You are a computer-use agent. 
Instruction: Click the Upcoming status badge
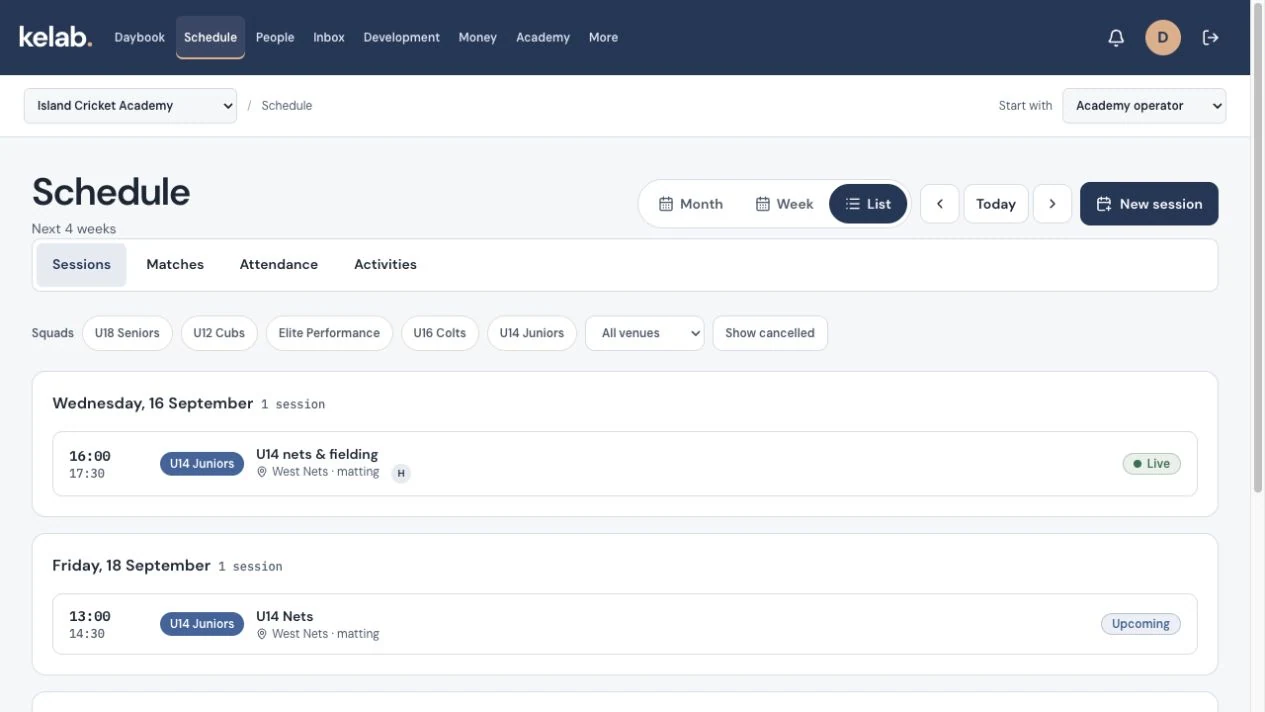click(x=1141, y=624)
